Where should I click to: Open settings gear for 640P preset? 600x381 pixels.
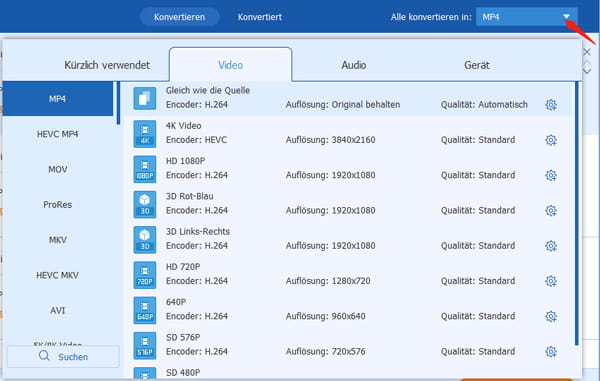coord(551,316)
